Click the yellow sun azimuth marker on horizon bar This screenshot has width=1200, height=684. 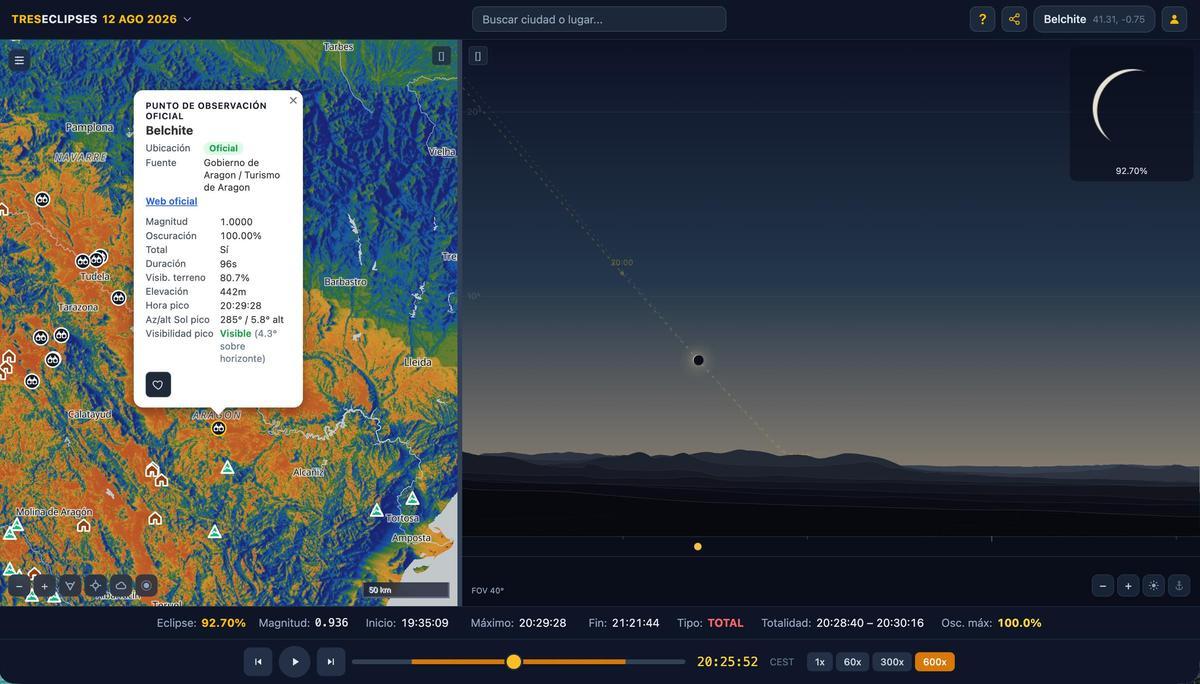pyautogui.click(x=698, y=547)
